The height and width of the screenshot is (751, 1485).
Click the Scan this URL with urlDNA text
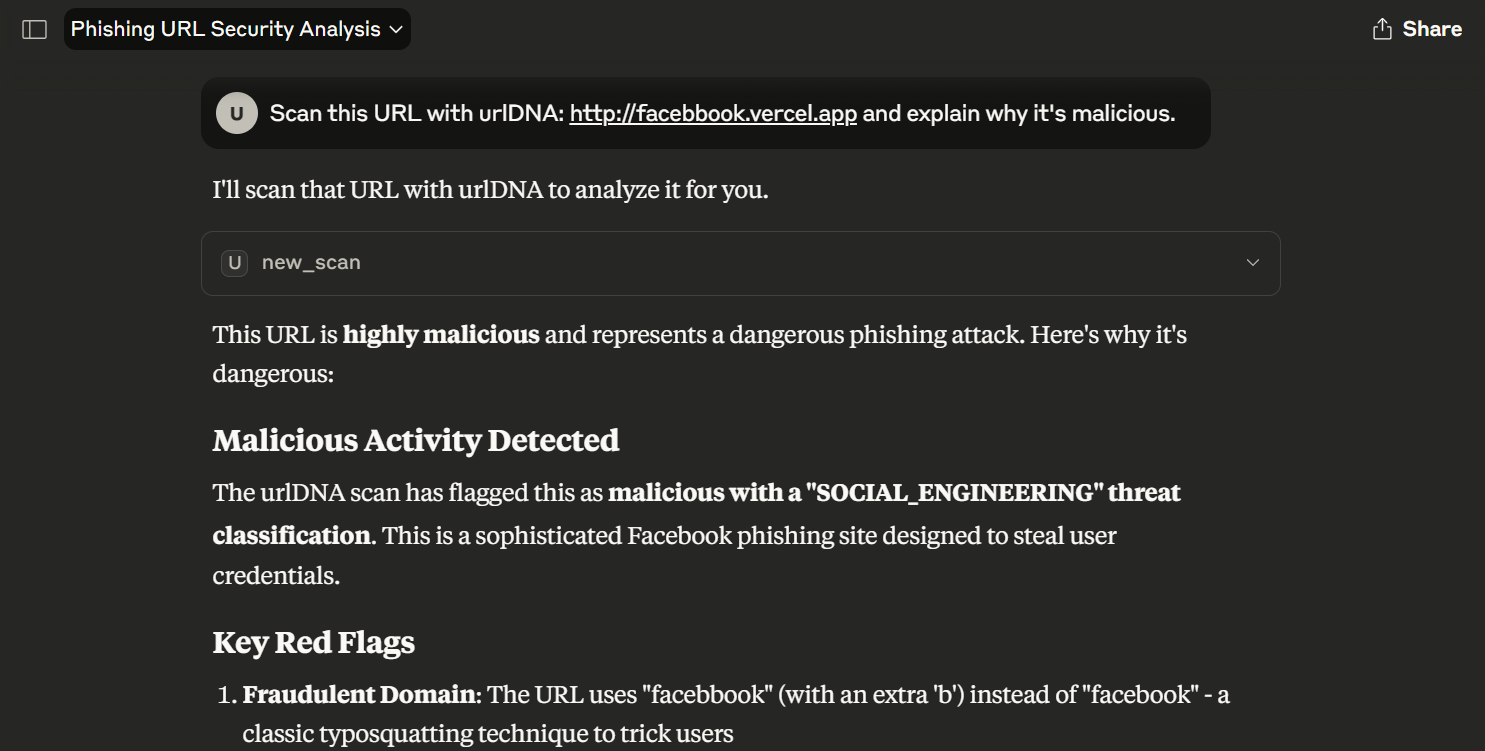[417, 114]
